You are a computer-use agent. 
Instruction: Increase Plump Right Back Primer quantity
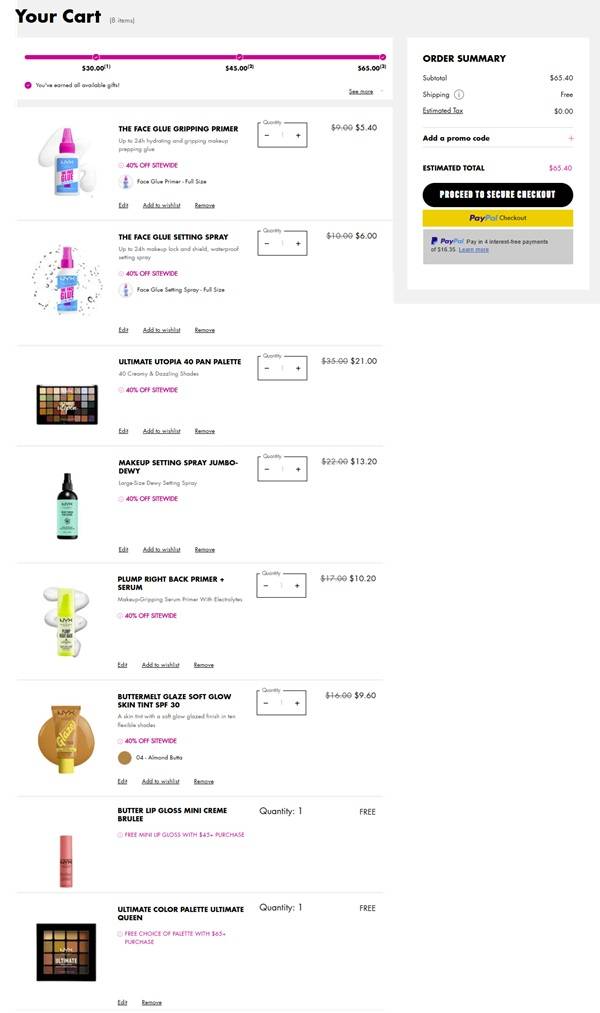[296, 586]
